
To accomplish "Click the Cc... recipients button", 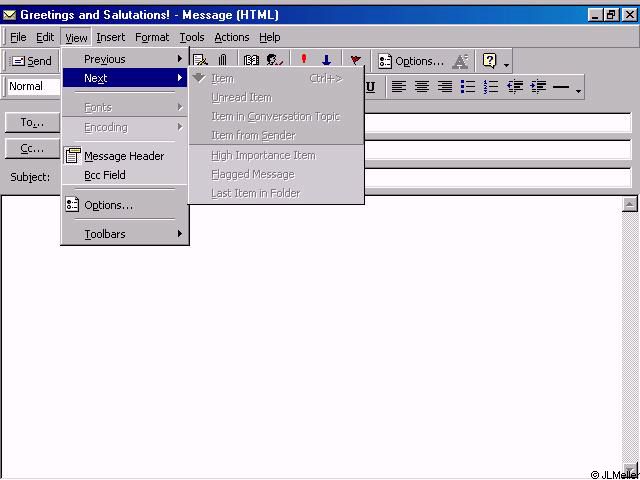I will [32, 149].
